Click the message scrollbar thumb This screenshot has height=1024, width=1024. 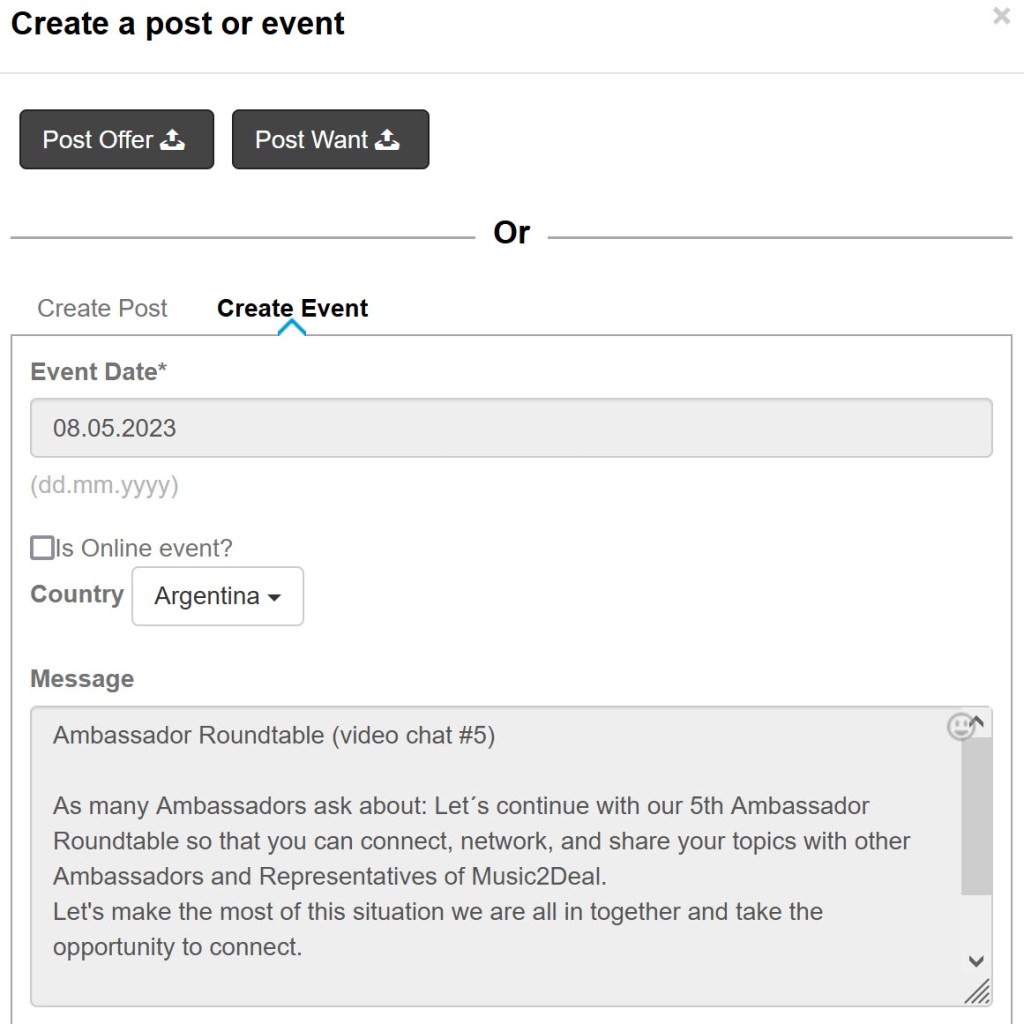coord(977,815)
